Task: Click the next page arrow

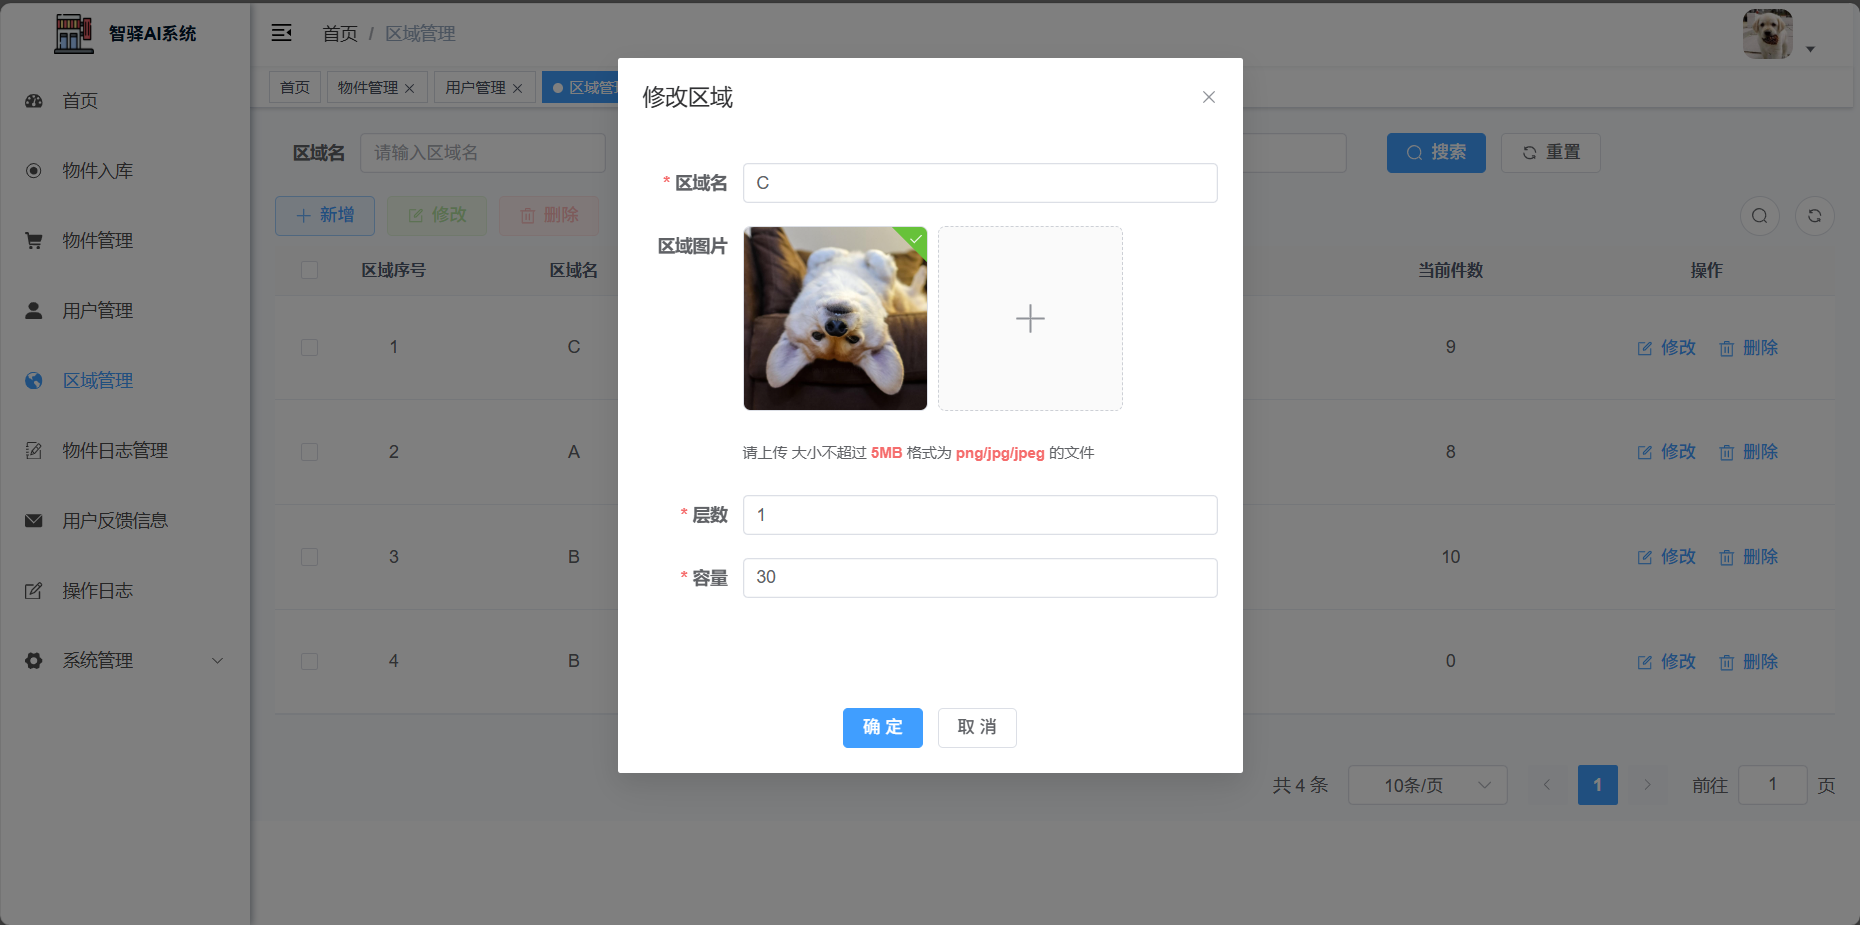Action: coord(1647,786)
